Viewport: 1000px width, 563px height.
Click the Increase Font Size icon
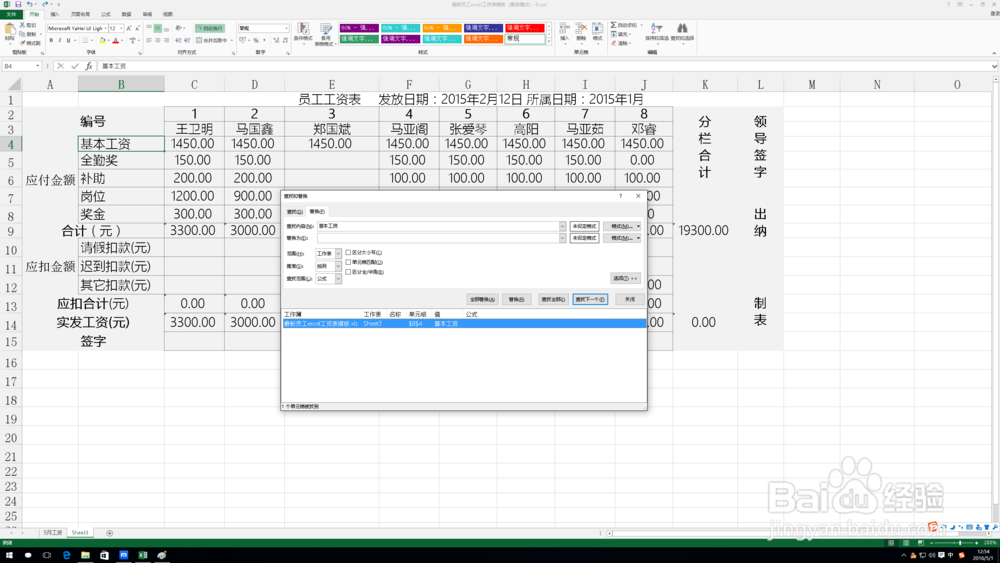128,28
